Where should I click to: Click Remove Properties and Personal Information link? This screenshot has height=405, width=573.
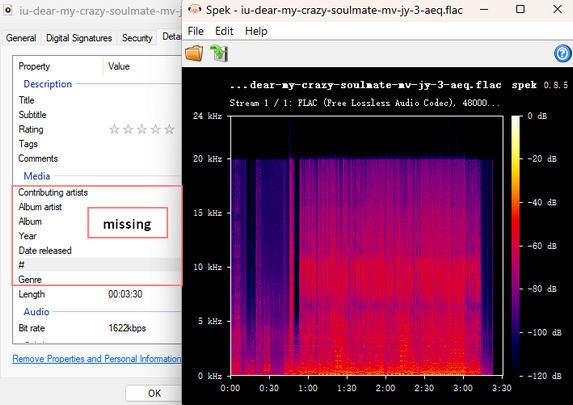pyautogui.click(x=96, y=359)
